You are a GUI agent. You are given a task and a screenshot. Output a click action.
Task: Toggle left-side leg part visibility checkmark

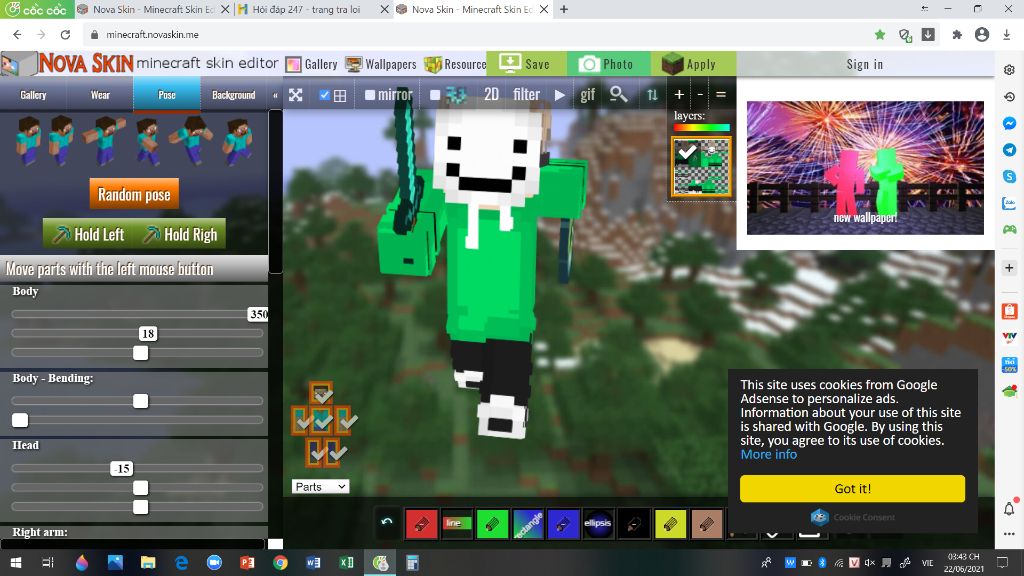[315, 451]
